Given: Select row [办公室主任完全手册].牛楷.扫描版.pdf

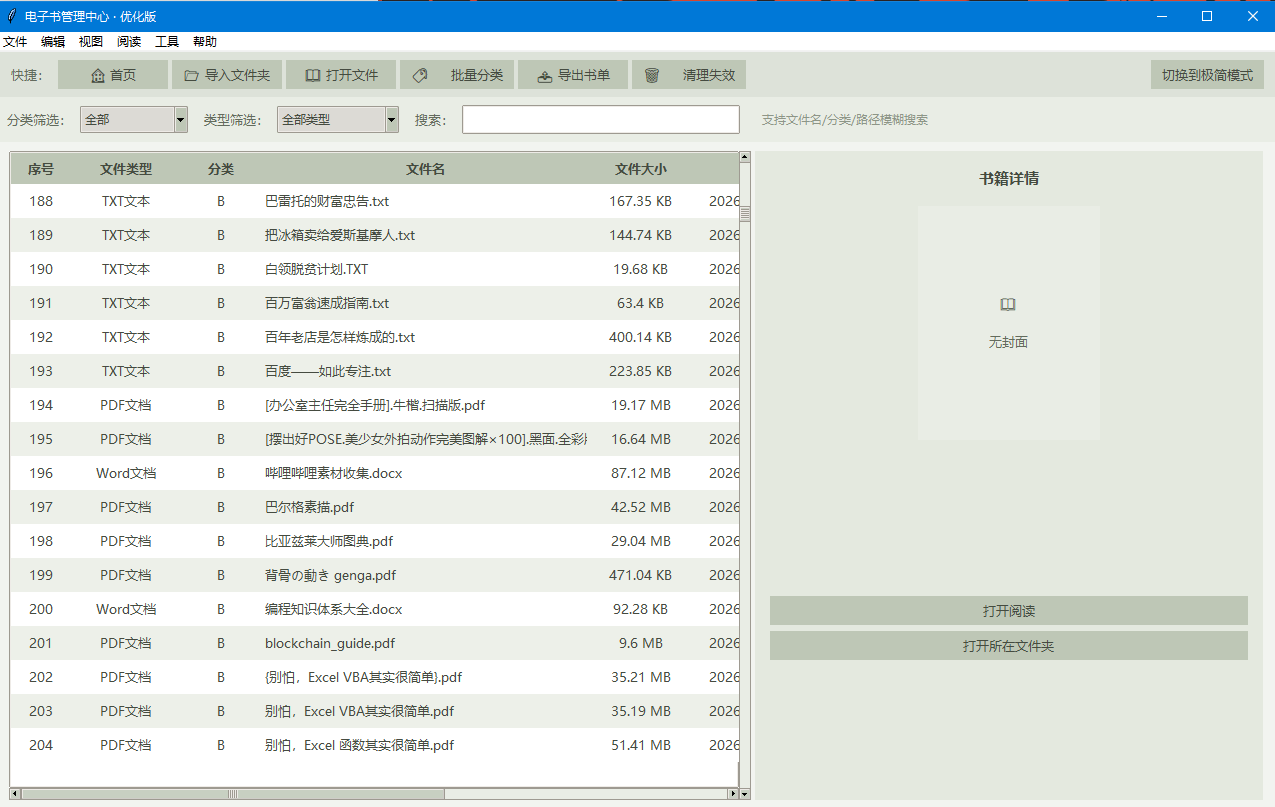Looking at the screenshot, I should coord(375,405).
